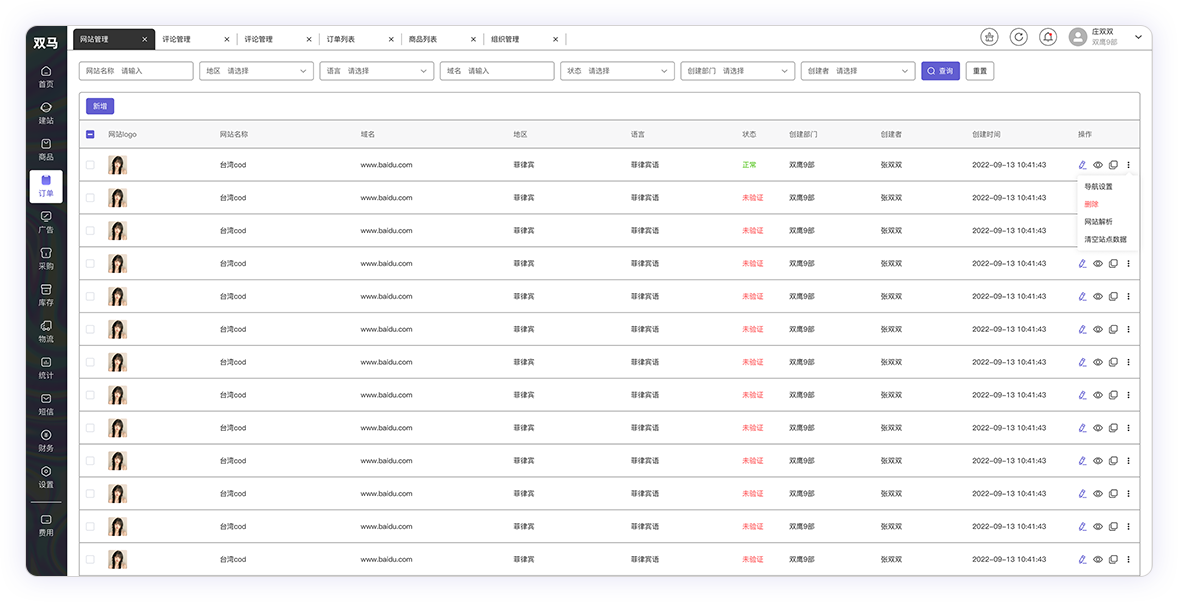Image resolution: width=1178 pixels, height=602 pixels.
Task: Choose 清空站点数据 from the popup menu
Action: (1105, 240)
